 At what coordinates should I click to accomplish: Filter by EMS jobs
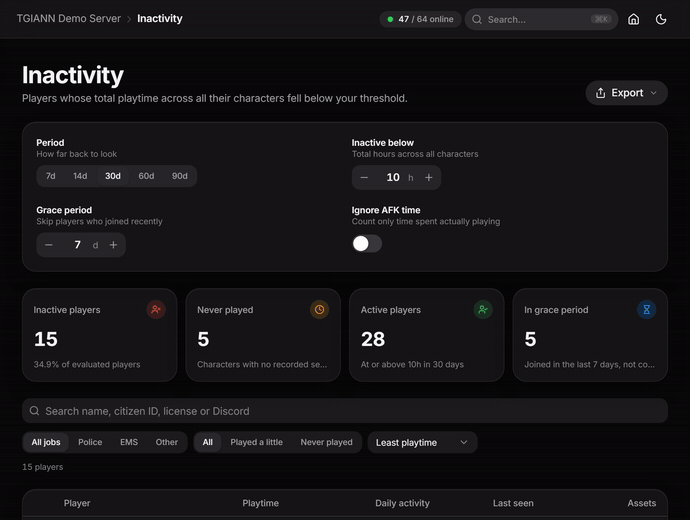coord(129,442)
